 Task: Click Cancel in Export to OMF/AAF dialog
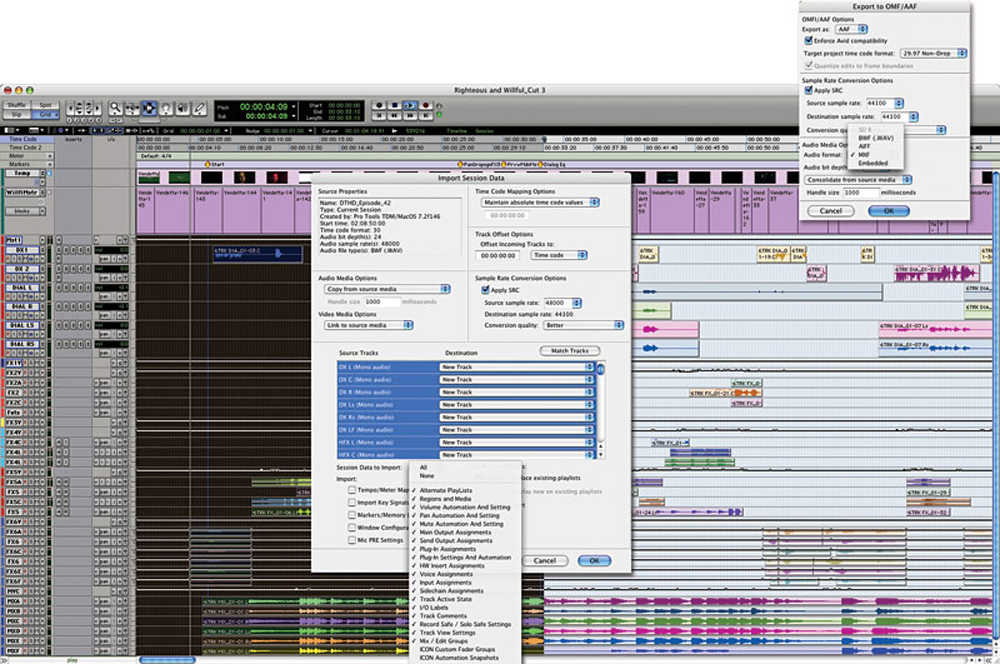click(x=830, y=210)
